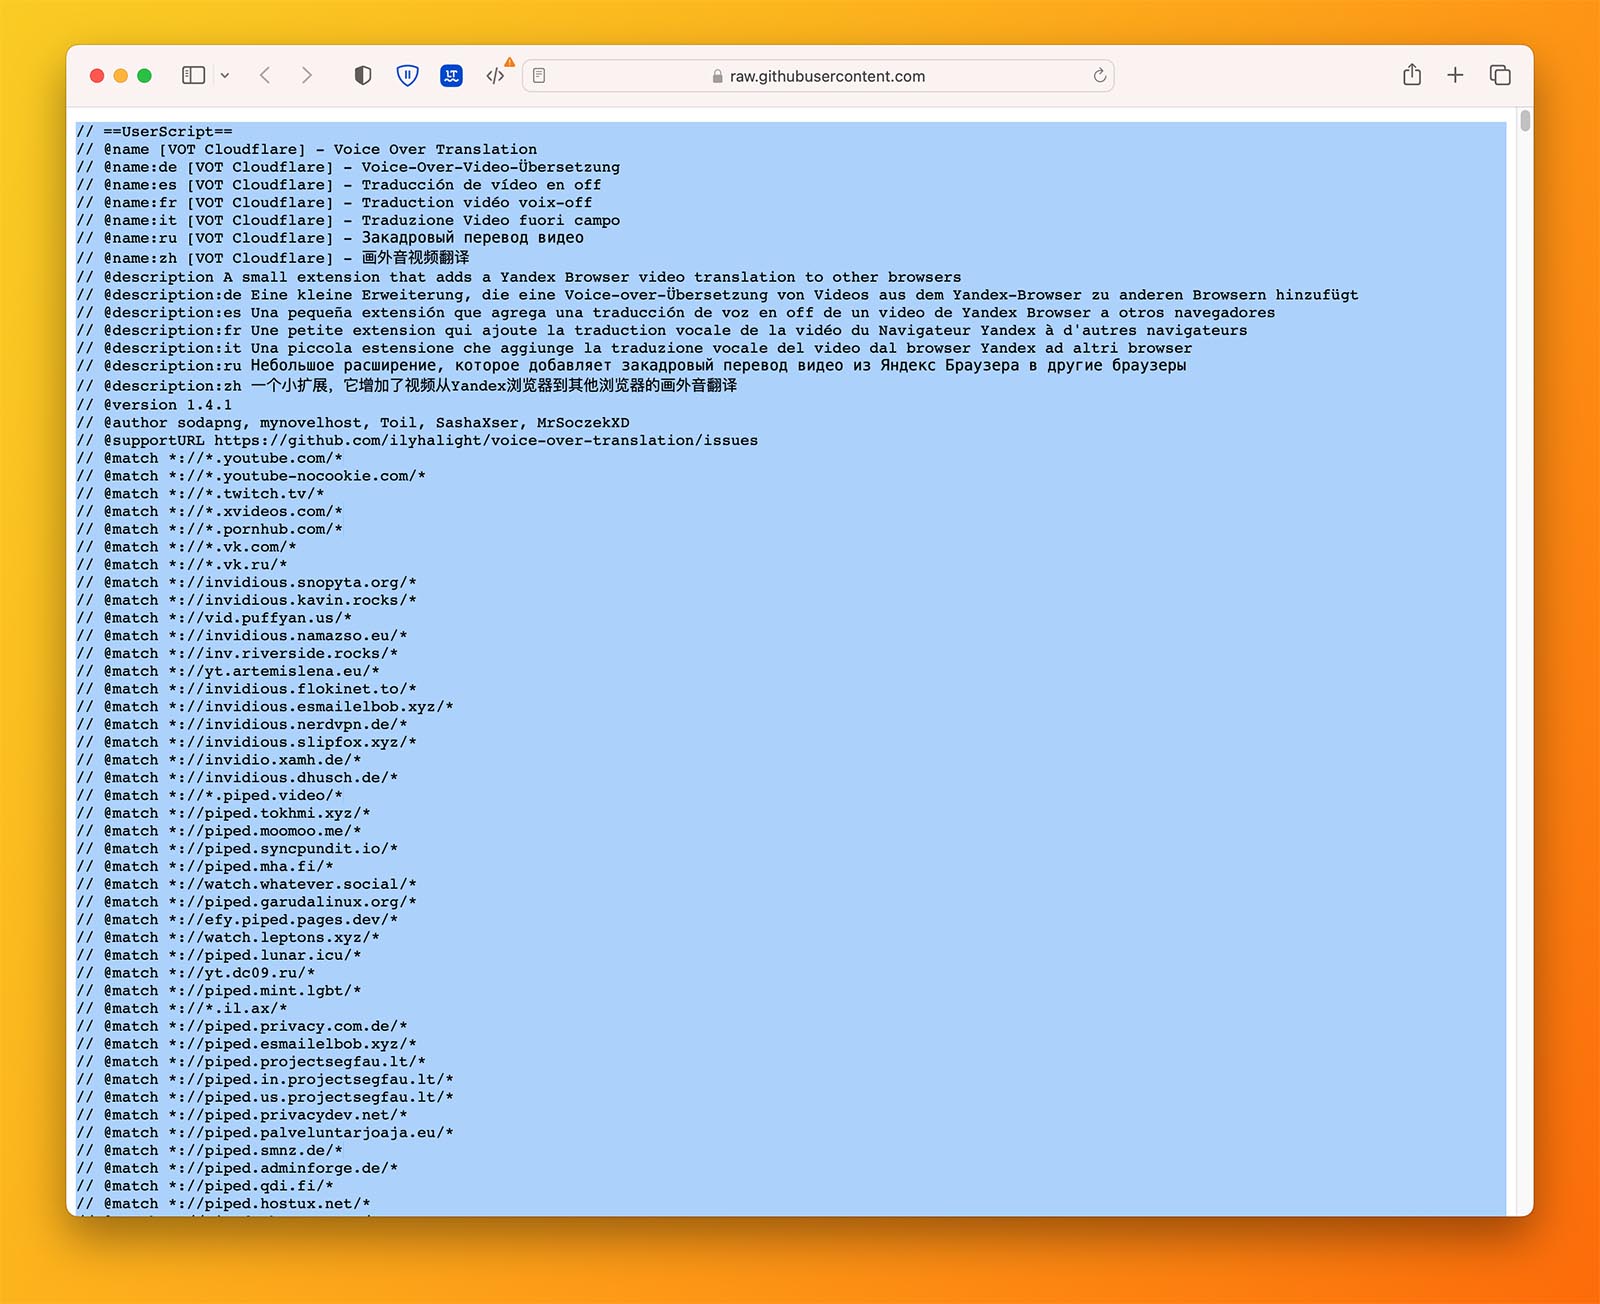Click the @supportURL github issues line
1600x1304 pixels.
(417, 441)
